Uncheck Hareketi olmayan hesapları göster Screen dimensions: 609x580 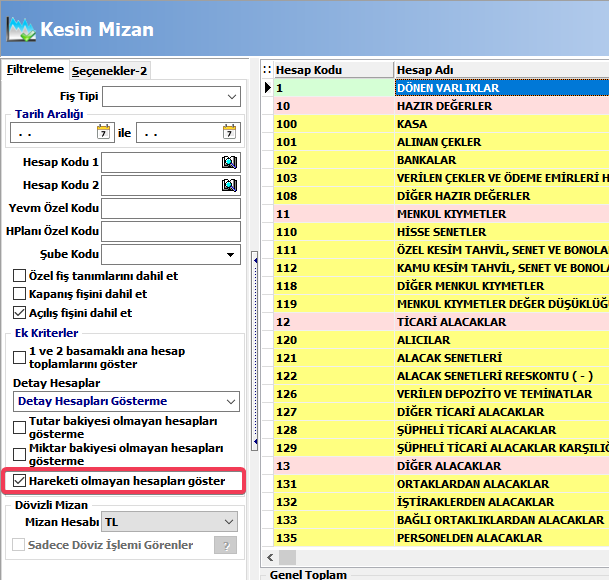coord(19,481)
